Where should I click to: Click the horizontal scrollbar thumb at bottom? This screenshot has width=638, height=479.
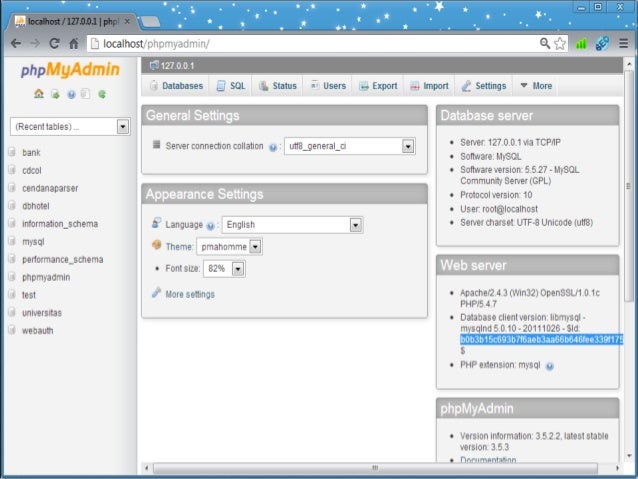pyautogui.click(x=375, y=468)
